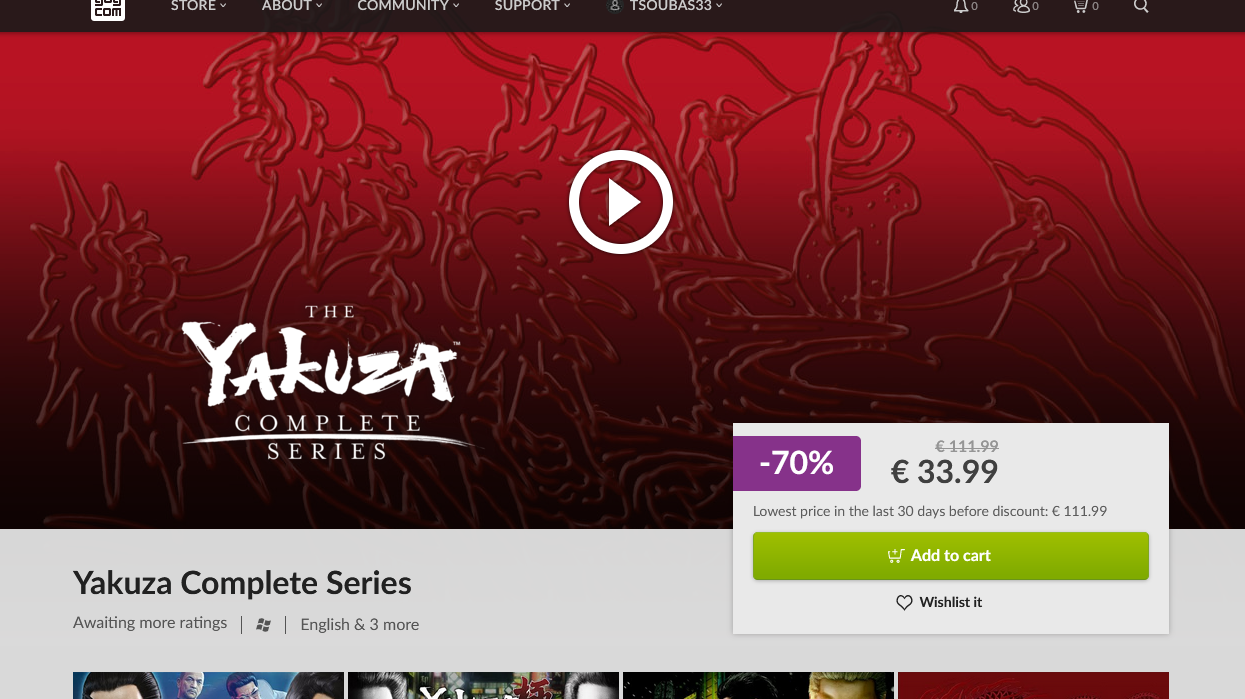This screenshot has height=699, width=1245.
Task: Open the first game thumbnail in the row
Action: [x=208, y=686]
